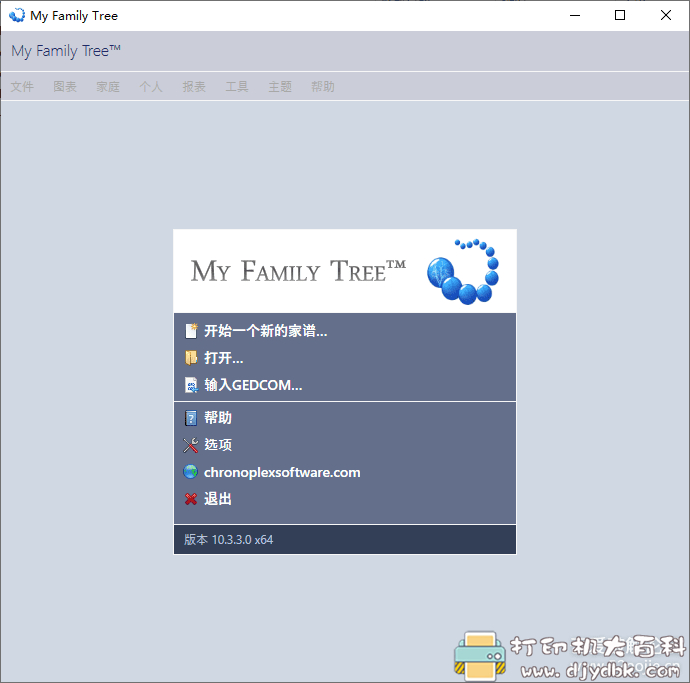Click the red X exit icon
This screenshot has height=683, width=690.
pos(191,499)
